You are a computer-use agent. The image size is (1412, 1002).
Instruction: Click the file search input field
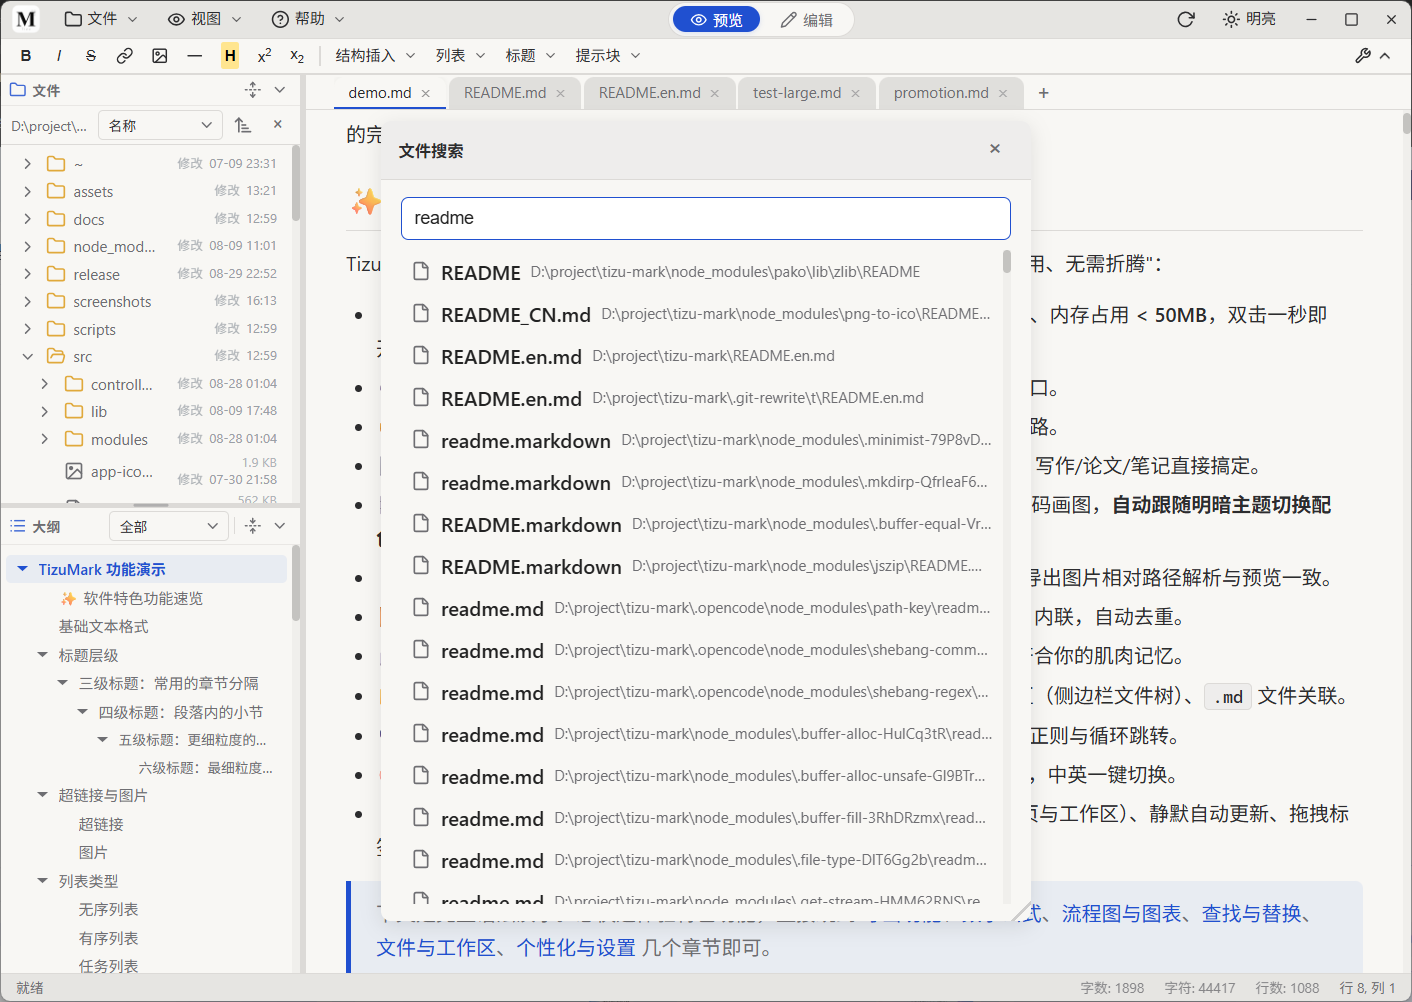click(x=706, y=218)
